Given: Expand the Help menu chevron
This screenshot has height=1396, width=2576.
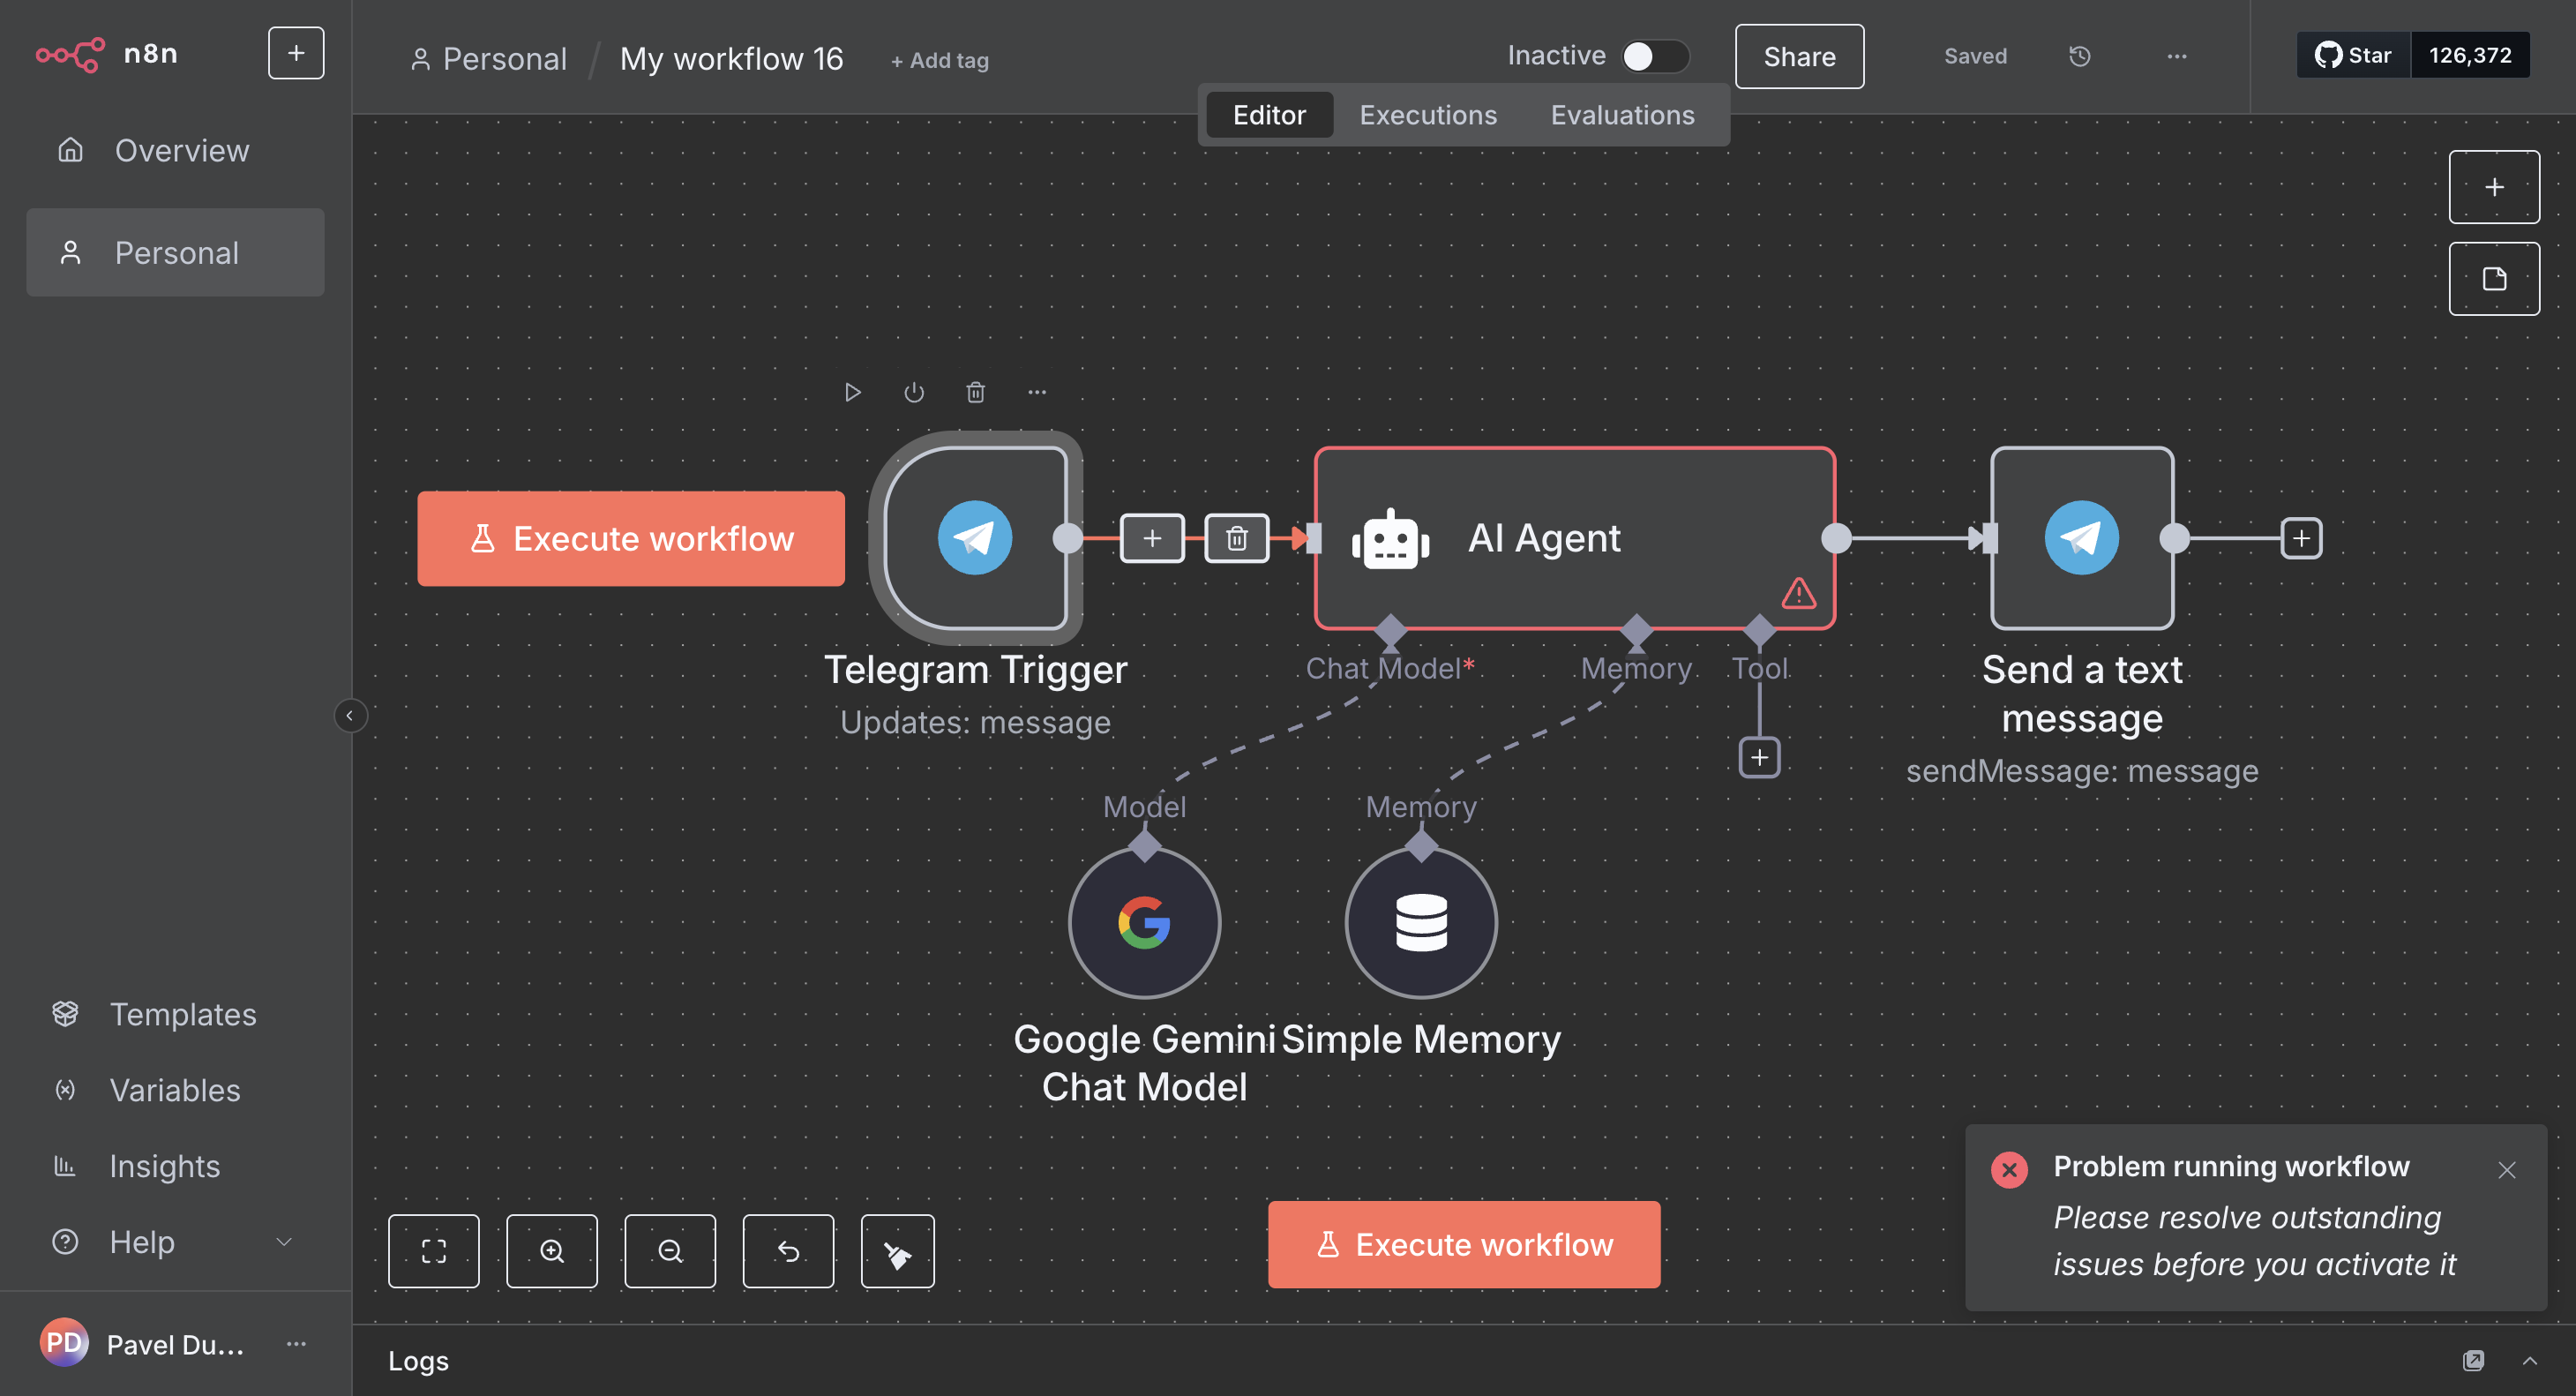Looking at the screenshot, I should pyautogui.click(x=284, y=1242).
